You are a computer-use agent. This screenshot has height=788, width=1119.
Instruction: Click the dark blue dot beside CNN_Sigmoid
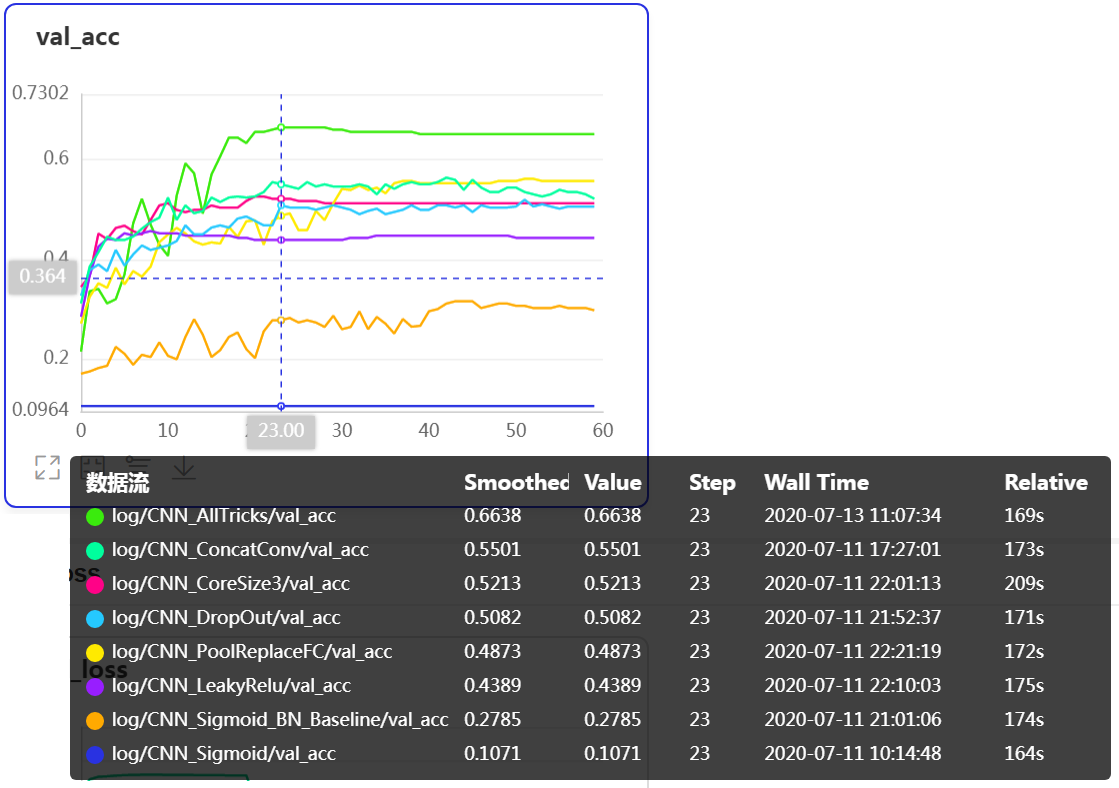[95, 754]
